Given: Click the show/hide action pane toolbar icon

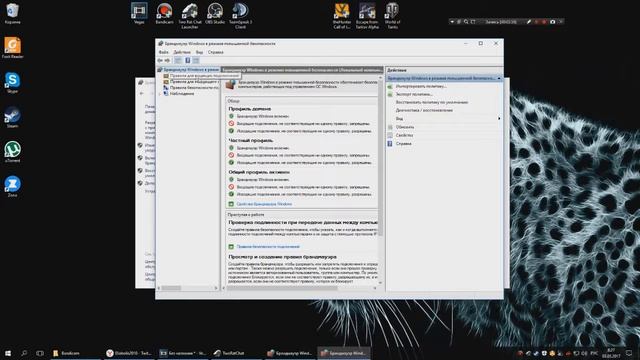Looking at the screenshot, I should (196, 60).
